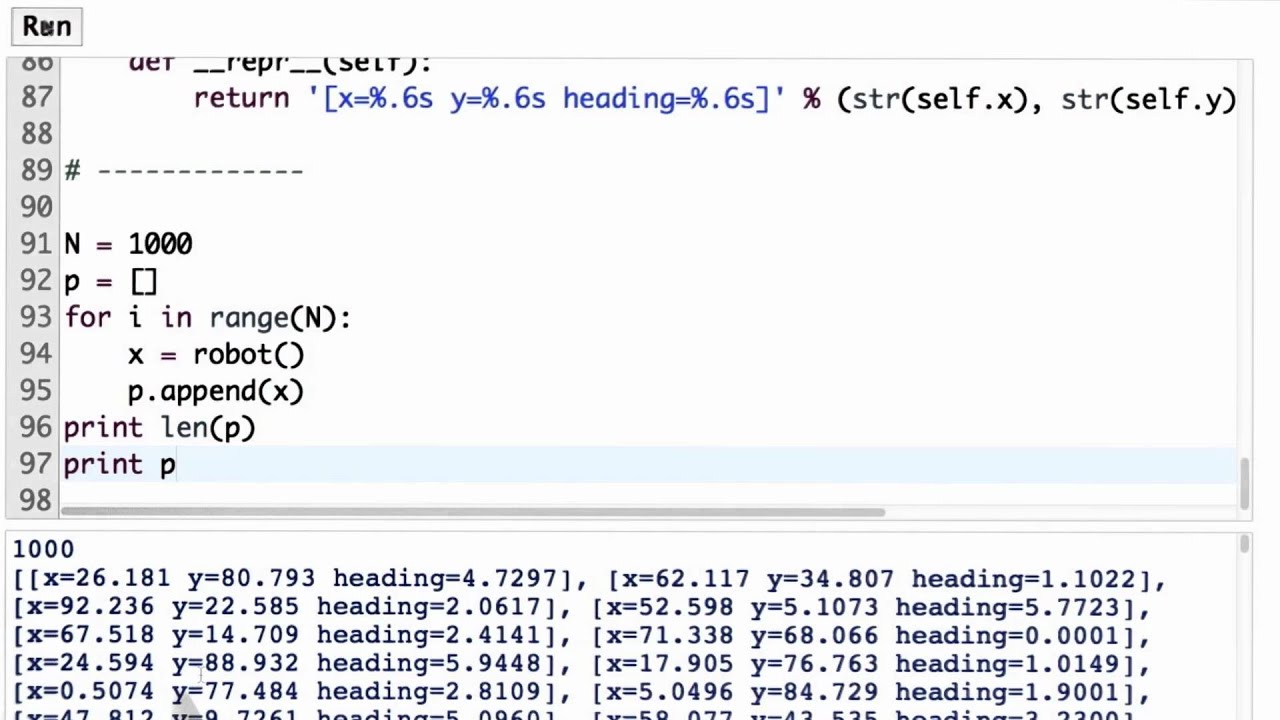Click on line 92 'p = []'
Image resolution: width=1280 pixels, height=720 pixels.
(111, 281)
